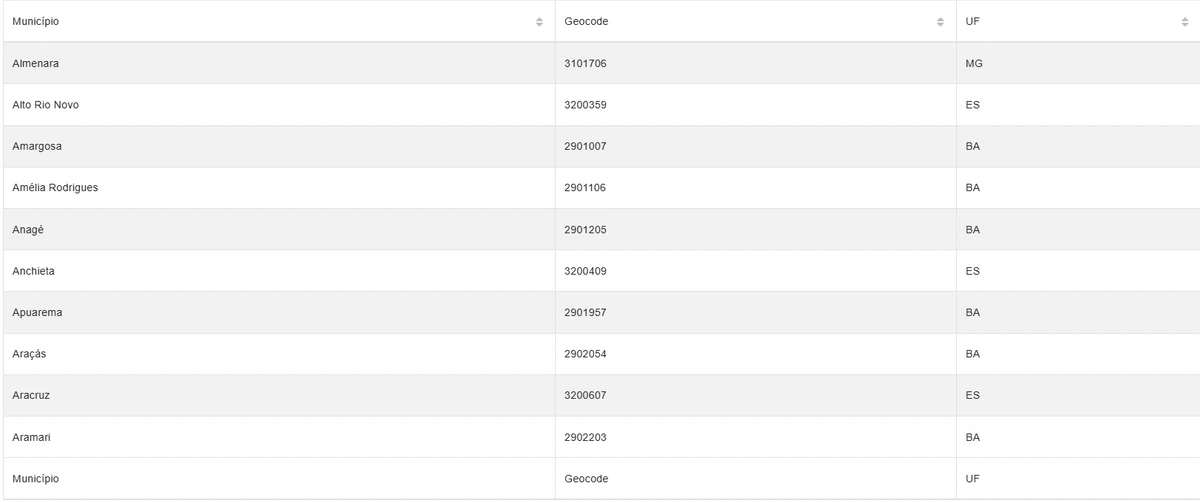This screenshot has width=1200, height=502.
Task: Select the Aracruz cell
Action: point(31,396)
